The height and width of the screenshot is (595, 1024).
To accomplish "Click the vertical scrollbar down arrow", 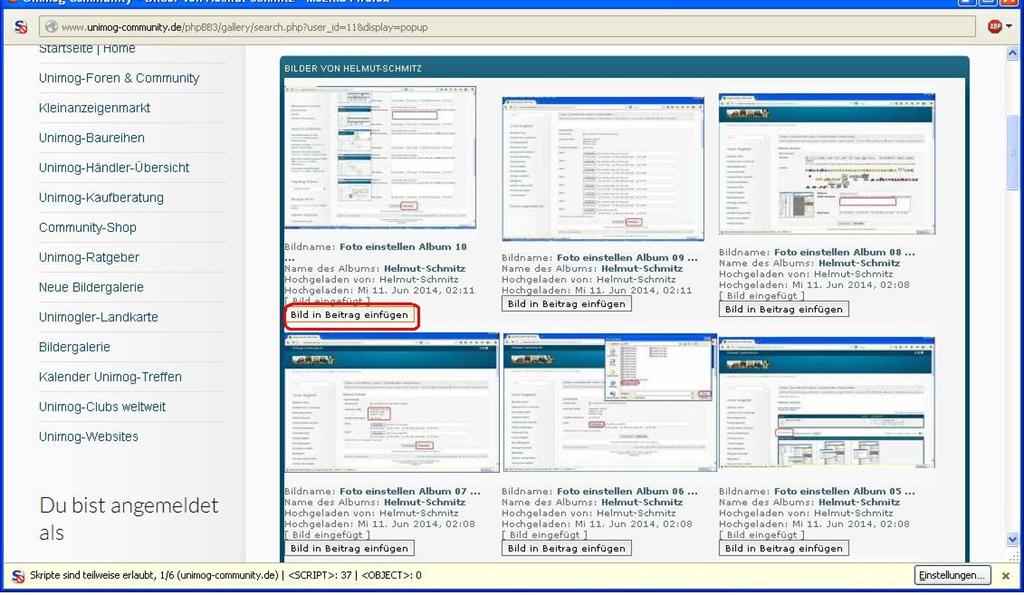I will [x=1013, y=540].
